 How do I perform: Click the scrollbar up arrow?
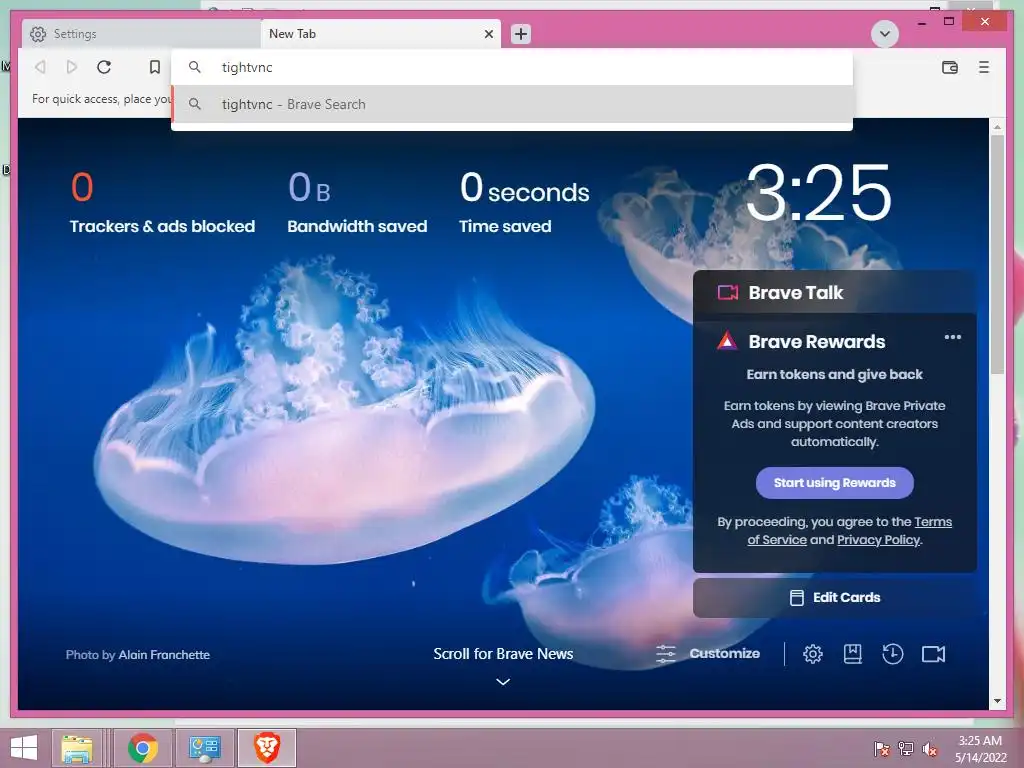tap(997, 126)
